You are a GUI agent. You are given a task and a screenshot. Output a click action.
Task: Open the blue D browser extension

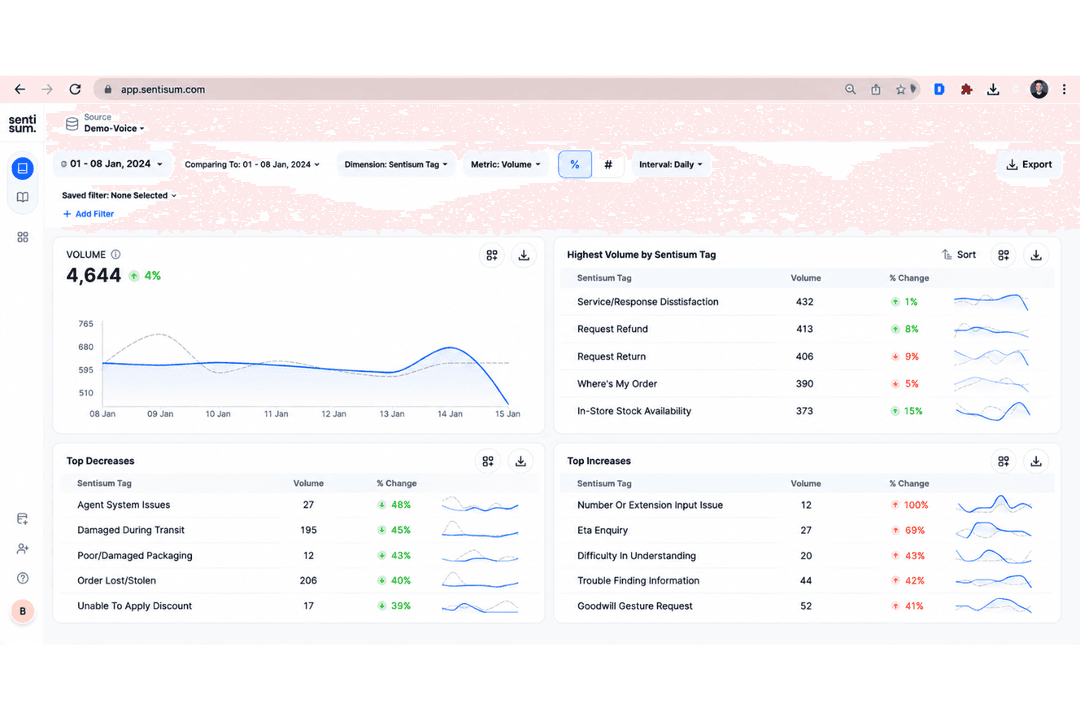939,90
